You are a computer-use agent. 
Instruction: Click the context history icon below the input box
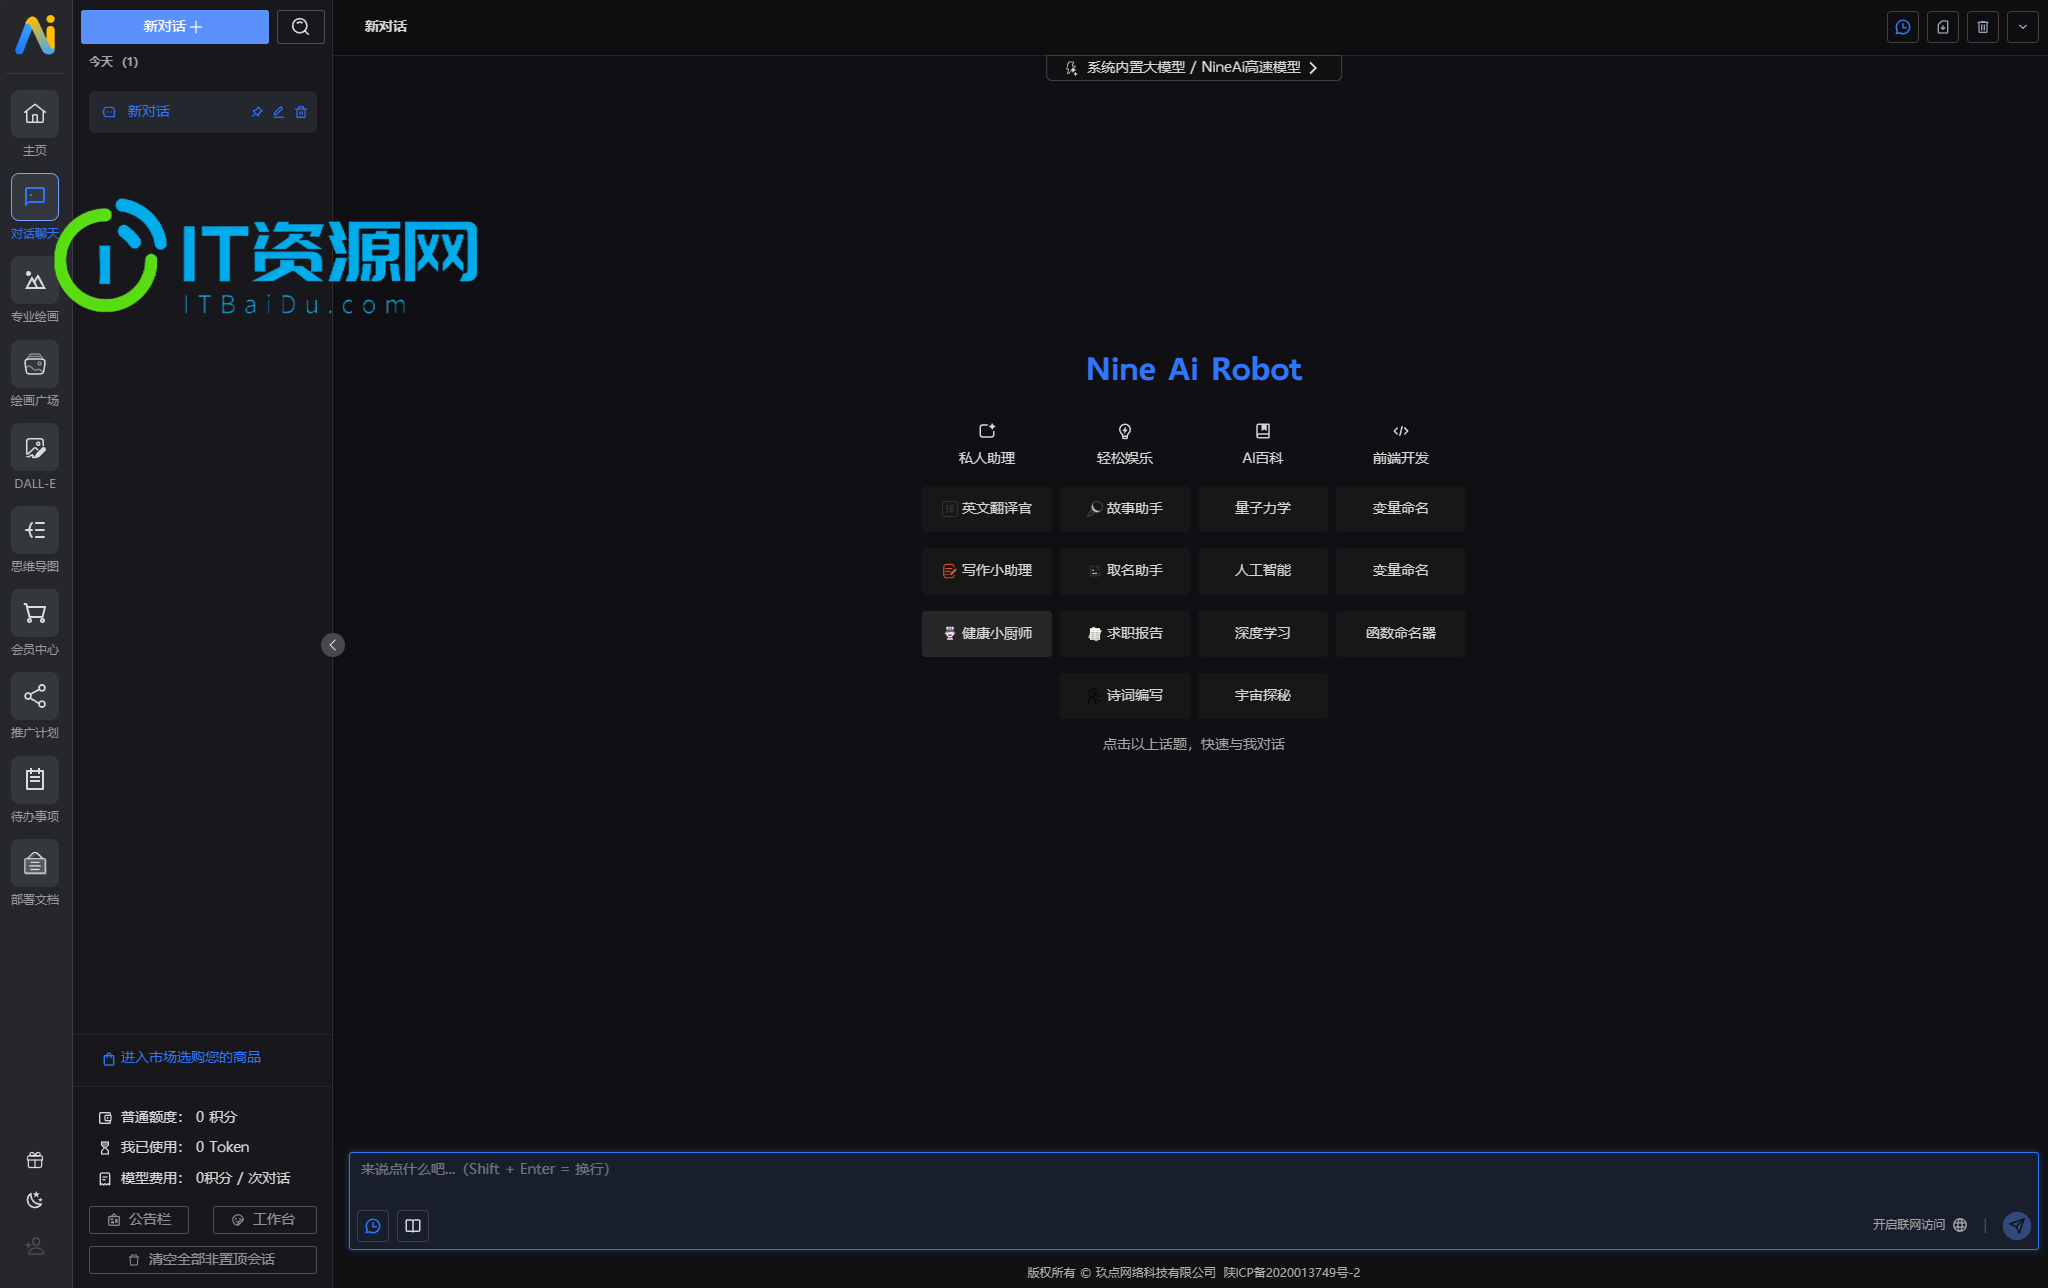373,1226
